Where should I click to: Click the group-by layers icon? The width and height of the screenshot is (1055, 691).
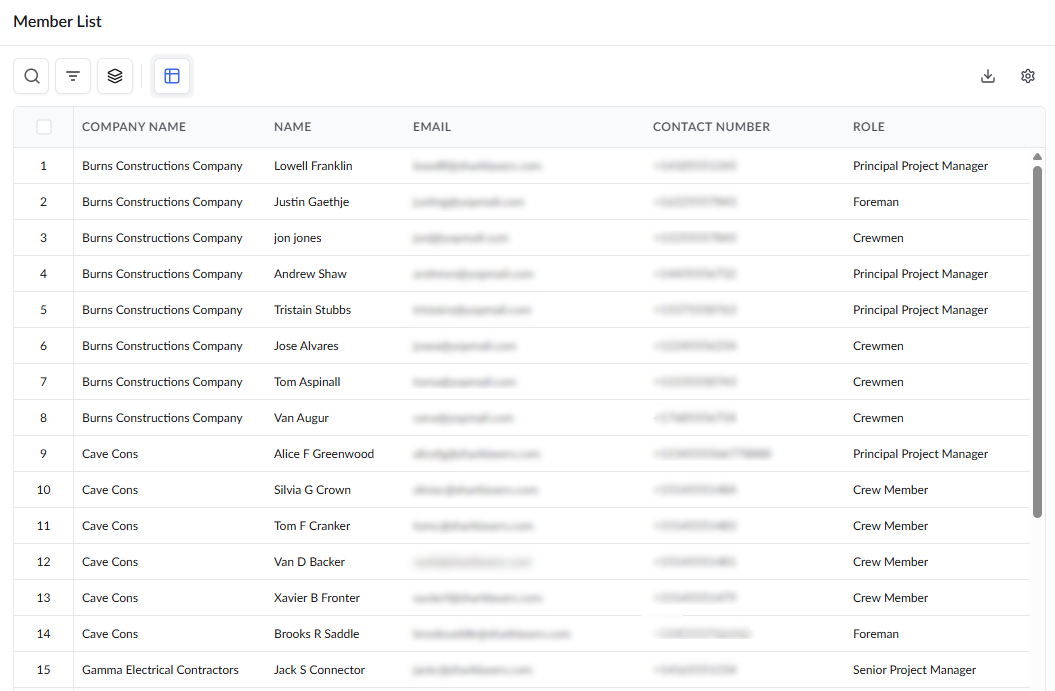click(x=115, y=76)
